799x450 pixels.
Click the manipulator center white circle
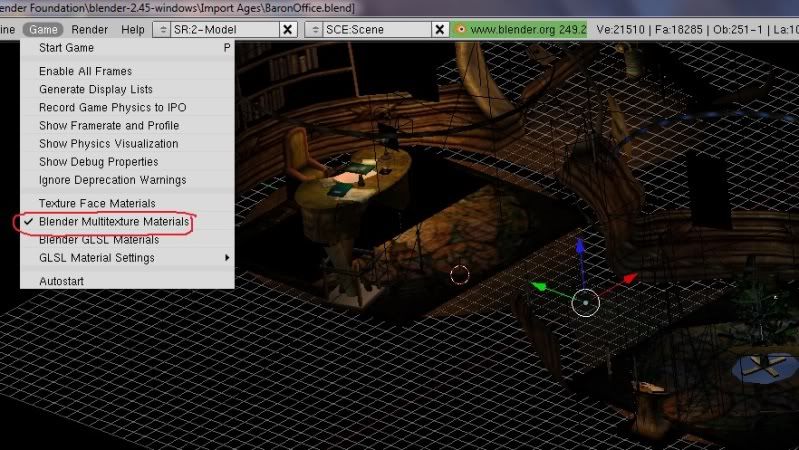tap(585, 303)
